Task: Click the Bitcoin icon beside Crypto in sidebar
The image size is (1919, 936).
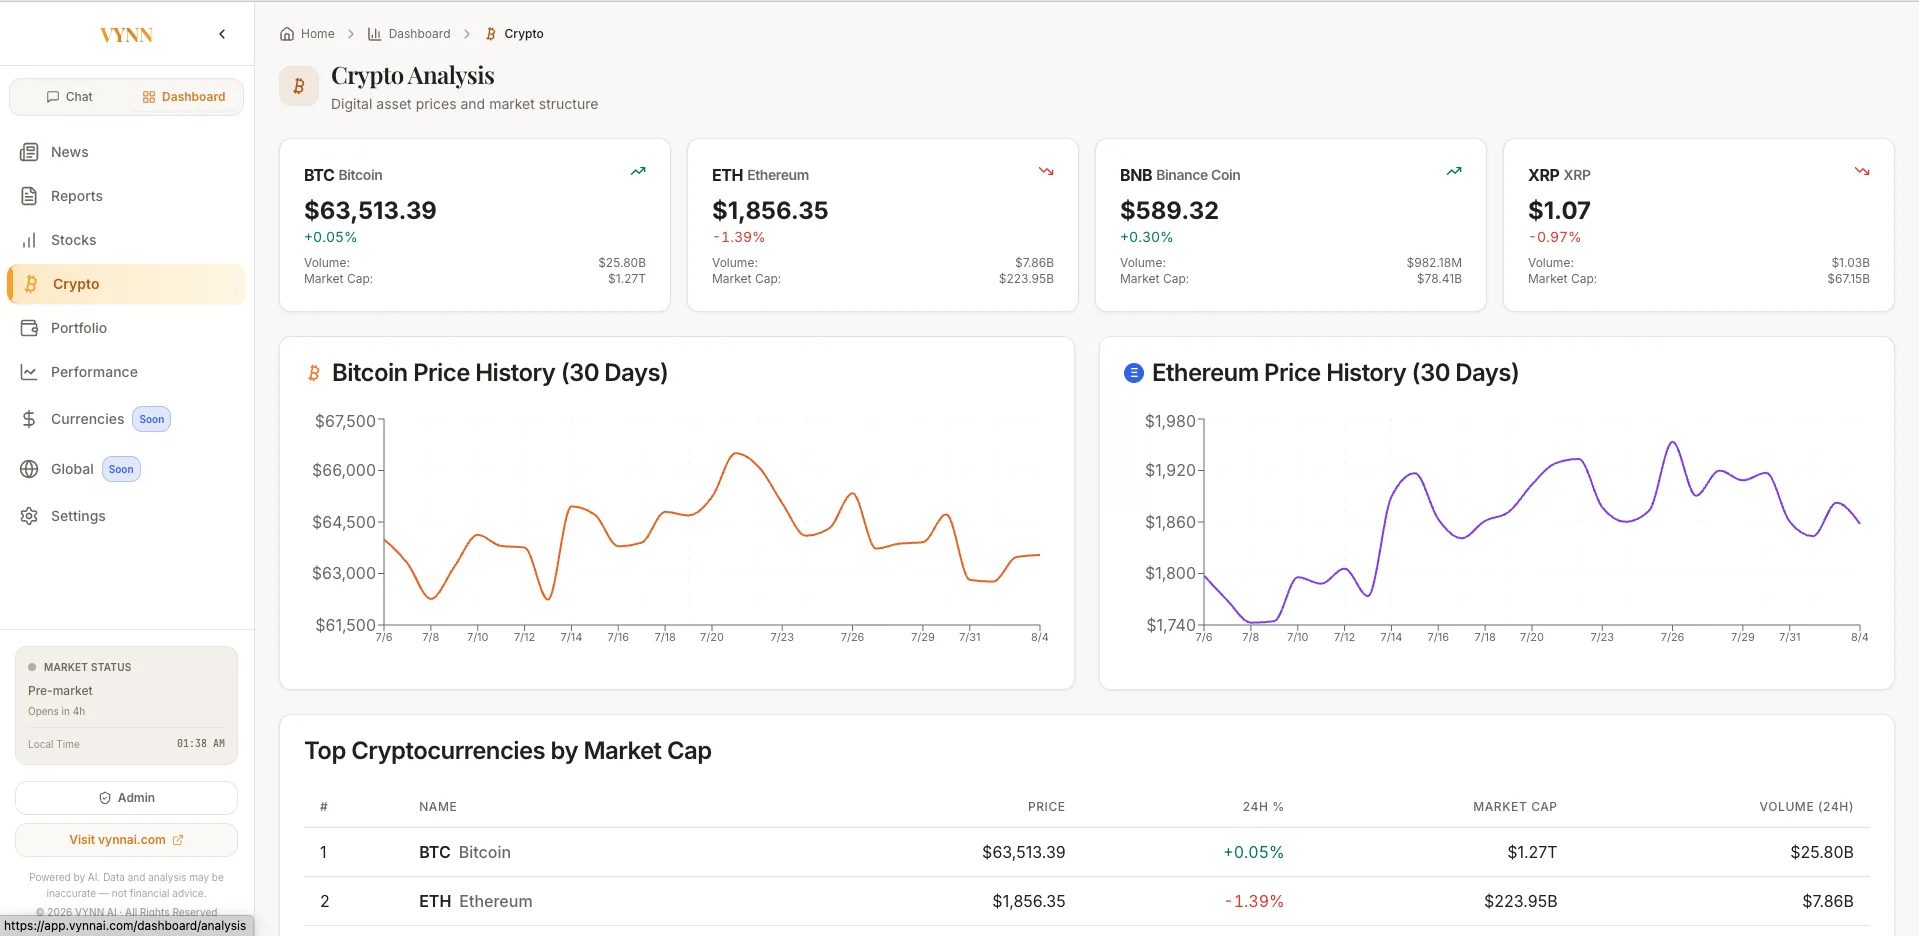Action: [31, 284]
